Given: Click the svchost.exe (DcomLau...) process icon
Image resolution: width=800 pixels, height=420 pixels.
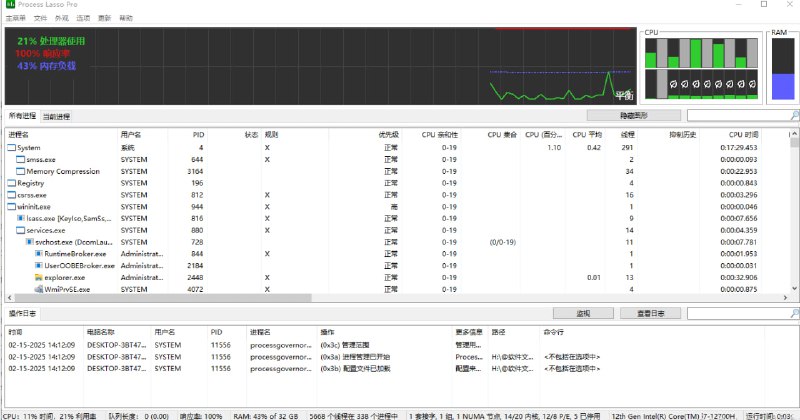Looking at the screenshot, I should point(30,242).
